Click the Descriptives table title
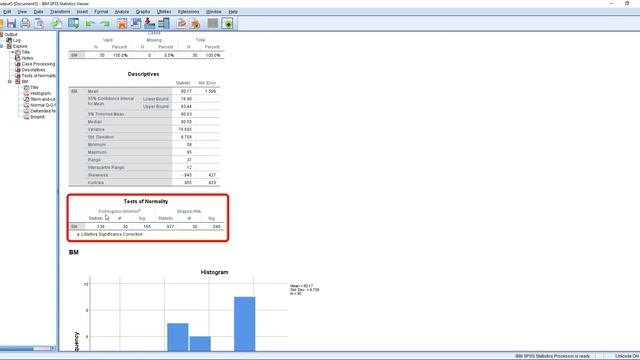 click(143, 74)
